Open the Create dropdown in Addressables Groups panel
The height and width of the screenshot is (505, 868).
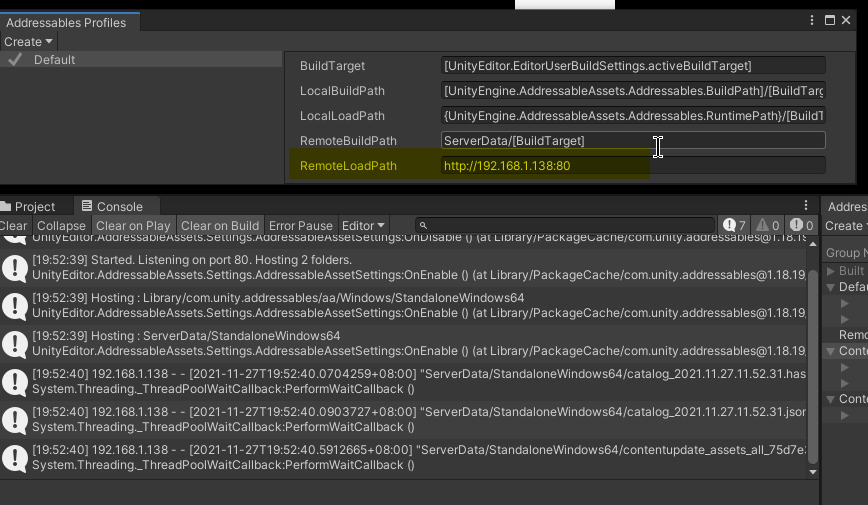coord(846,225)
